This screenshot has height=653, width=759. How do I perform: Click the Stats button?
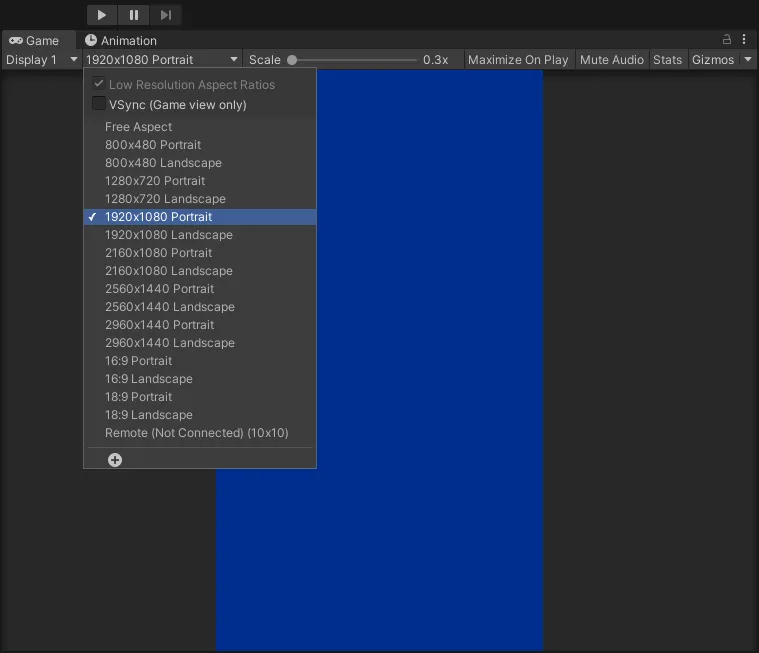pyautogui.click(x=667, y=60)
